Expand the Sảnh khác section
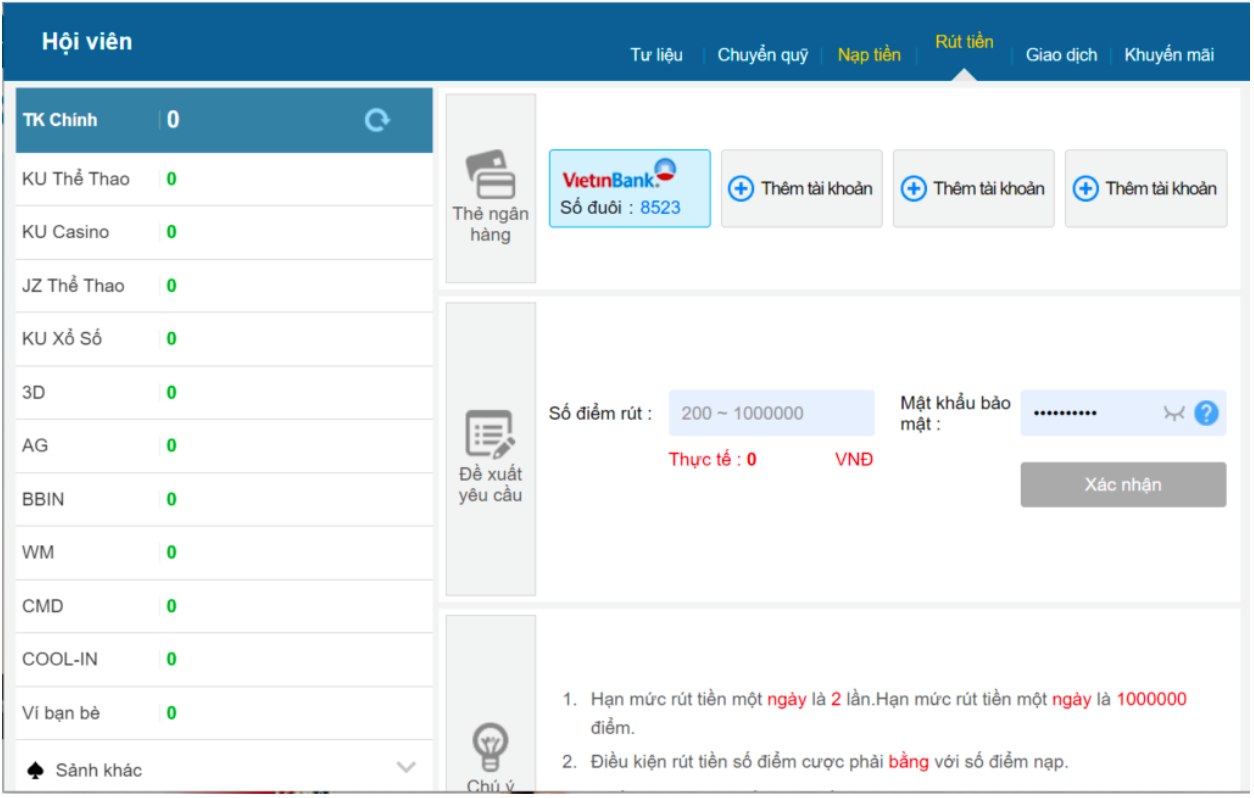1254x798 pixels. coord(405,768)
